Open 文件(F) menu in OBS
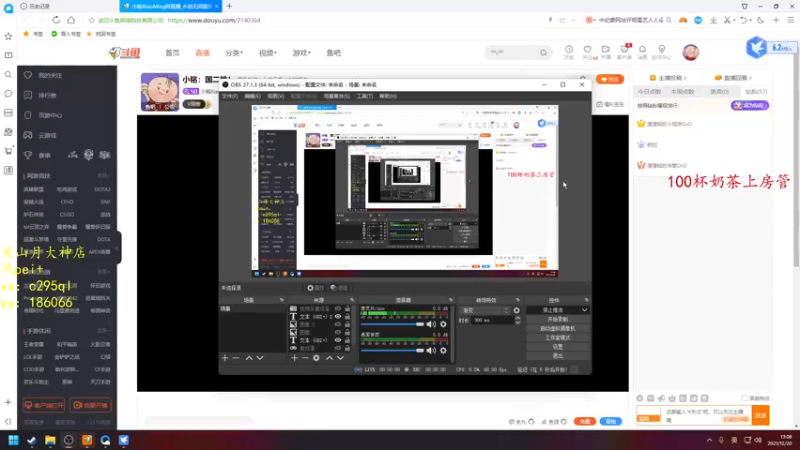 (x=230, y=96)
